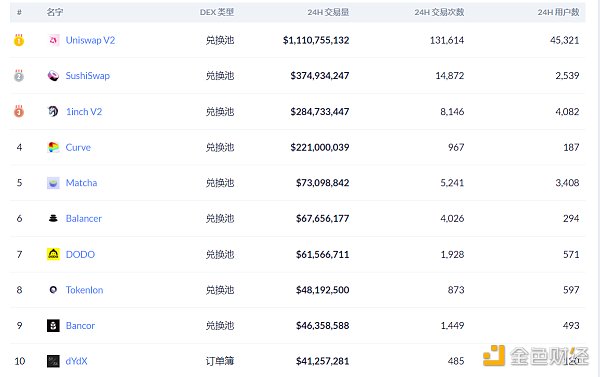Image resolution: width=600 pixels, height=377 pixels.
Task: Click the Bancor logo icon
Action: pyautogui.click(x=53, y=325)
